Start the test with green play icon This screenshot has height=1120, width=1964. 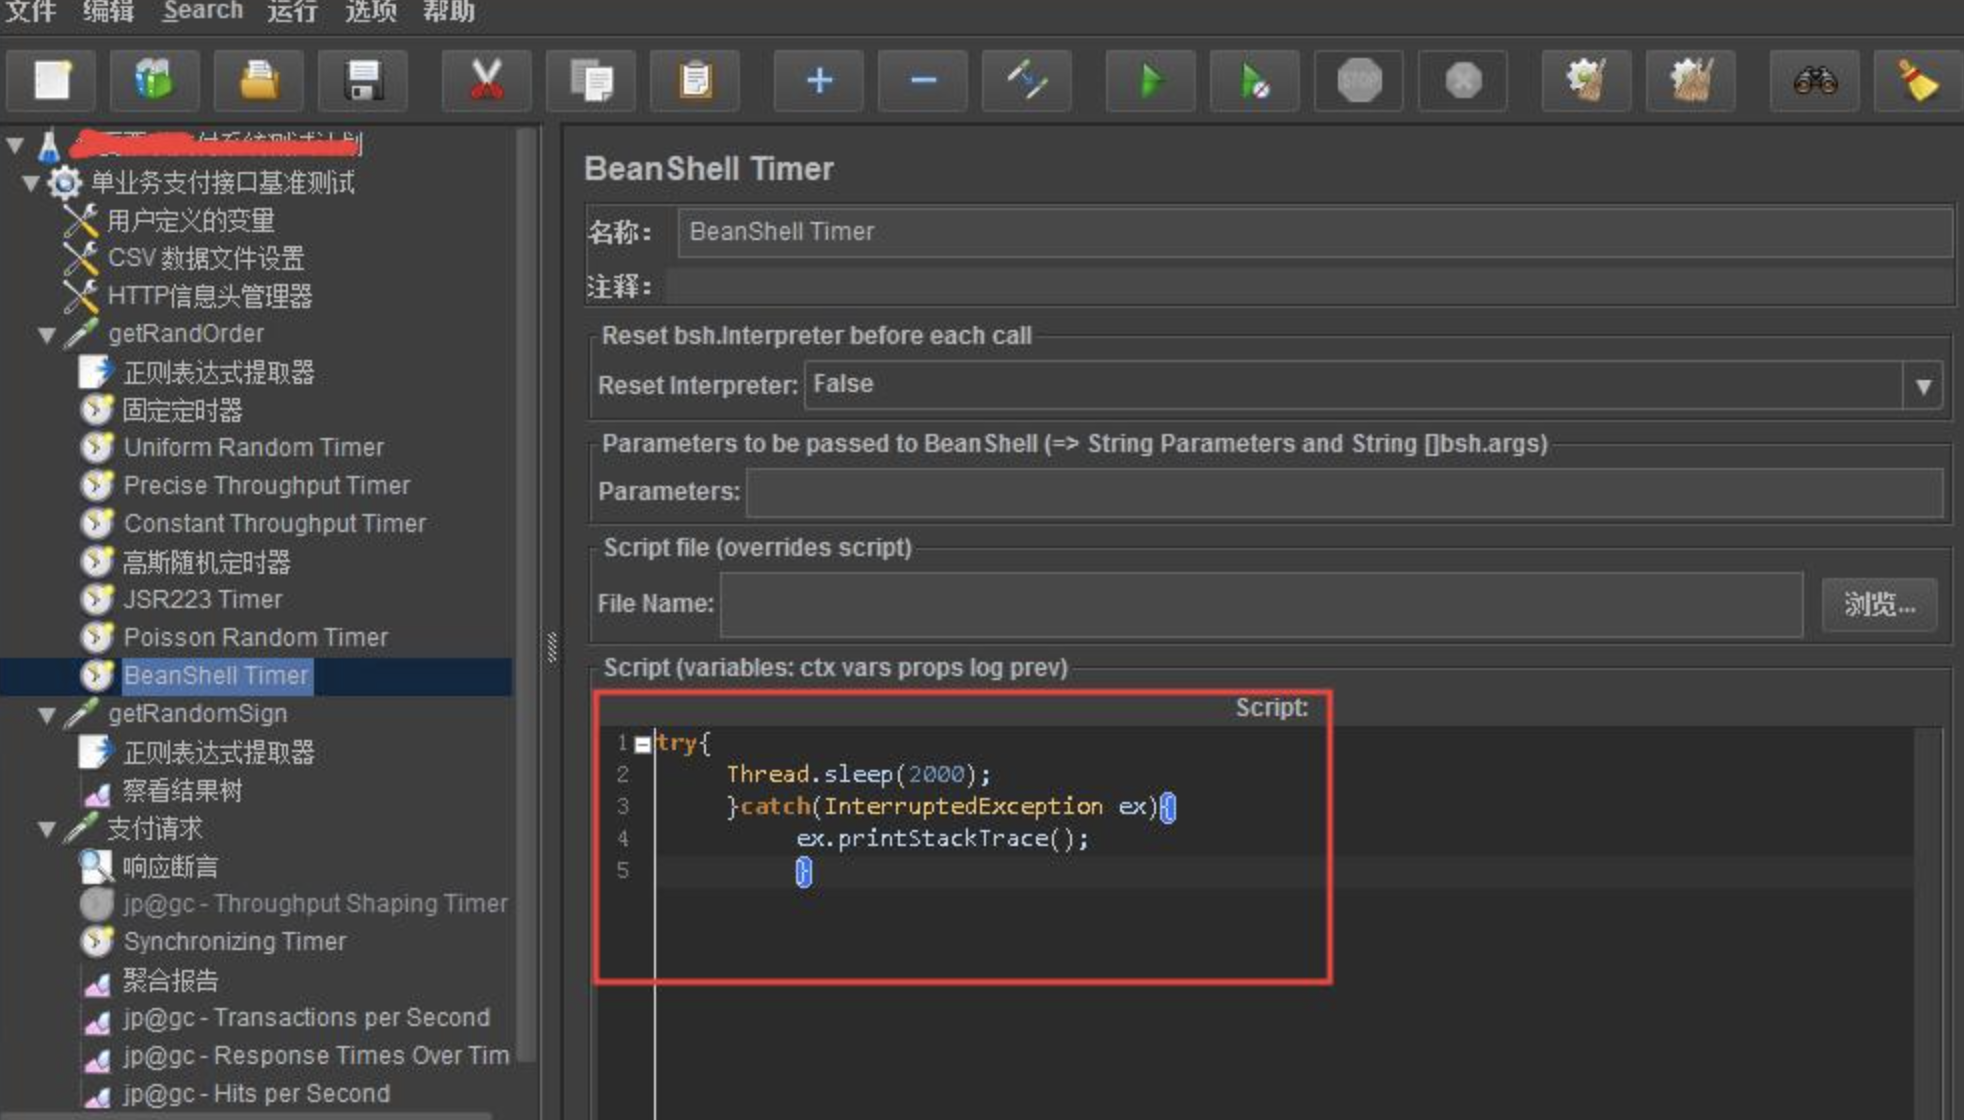(x=1151, y=80)
